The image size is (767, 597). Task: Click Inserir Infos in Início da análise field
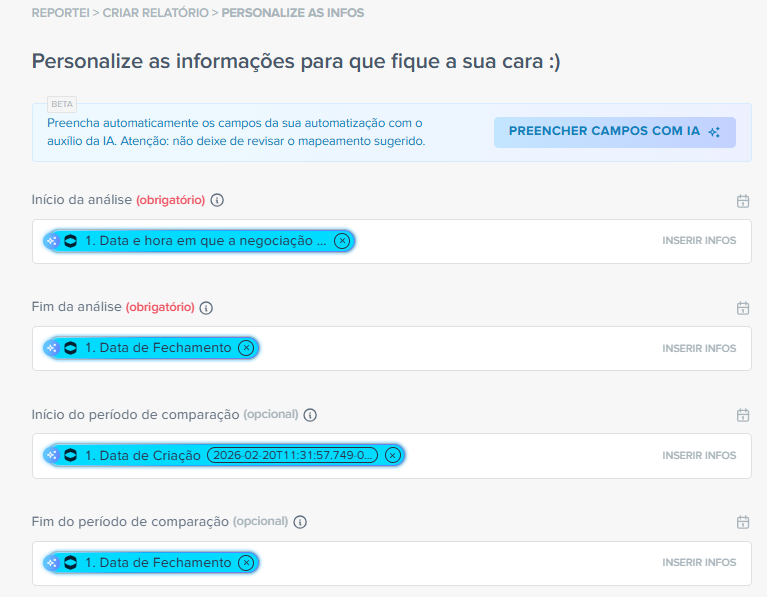pos(699,241)
